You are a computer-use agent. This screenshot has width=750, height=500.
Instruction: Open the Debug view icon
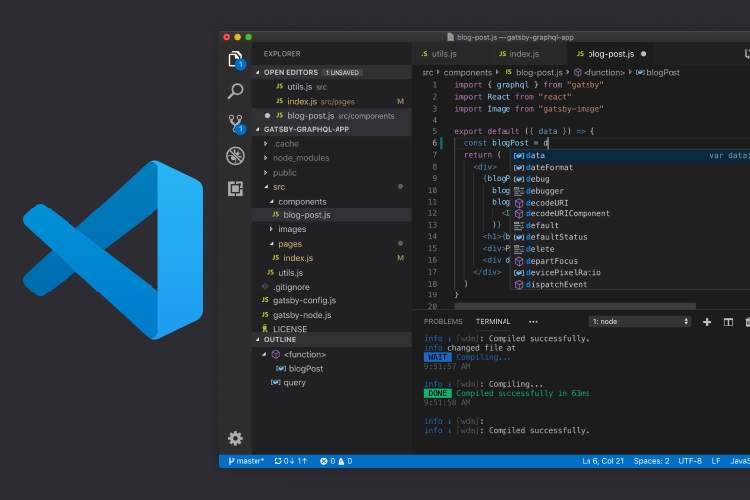click(x=235, y=155)
